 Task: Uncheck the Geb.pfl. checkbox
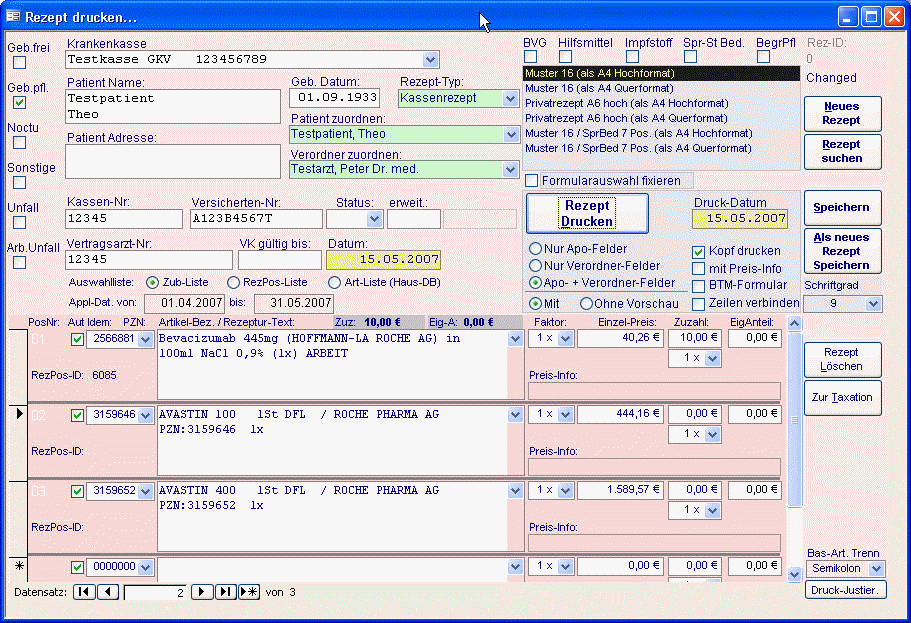tap(19, 103)
